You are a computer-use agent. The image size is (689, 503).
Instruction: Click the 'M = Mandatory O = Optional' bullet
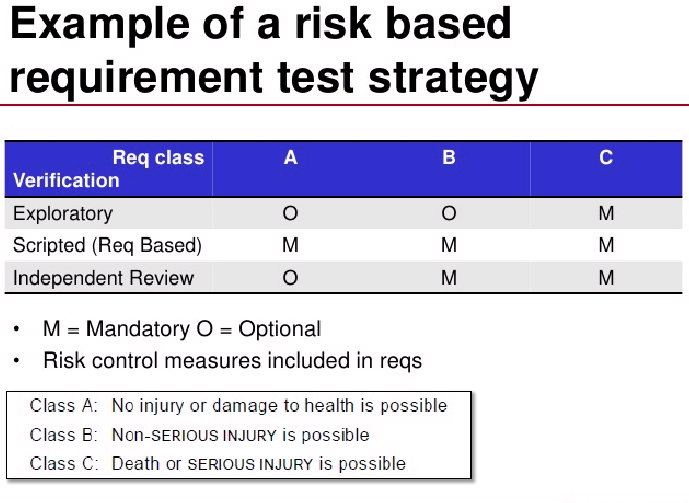pos(182,329)
